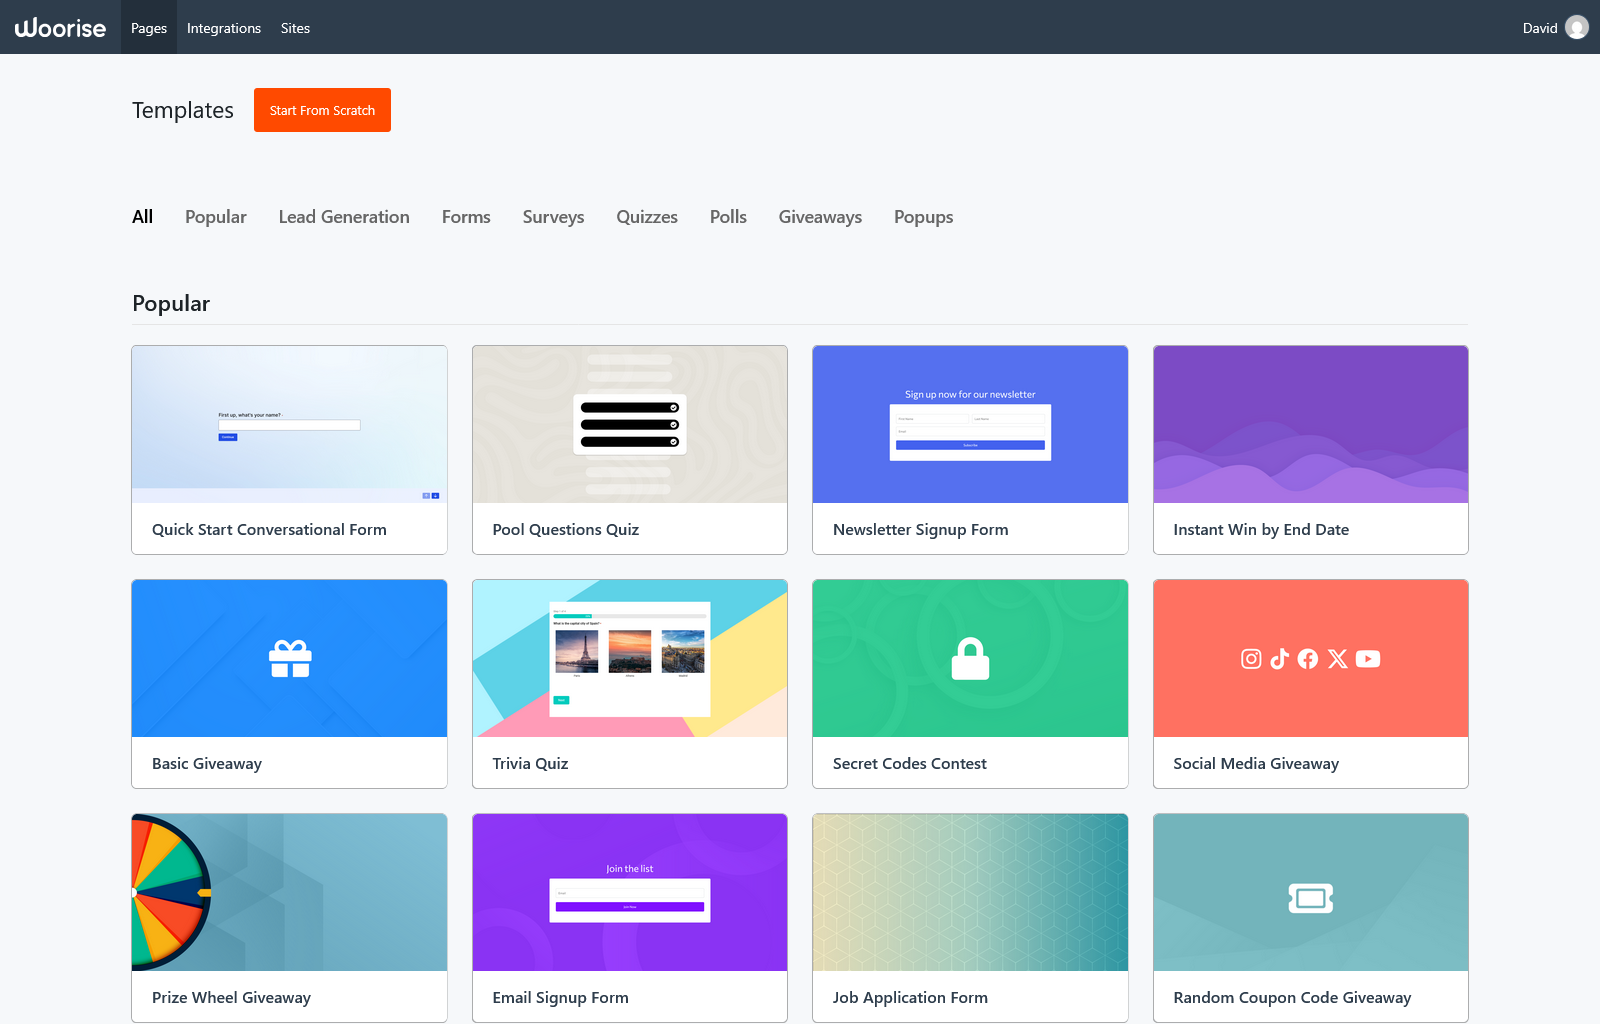Click the YouTube icon on Social Media Giveaway
Image resolution: width=1600 pixels, height=1024 pixels.
coord(1368,659)
